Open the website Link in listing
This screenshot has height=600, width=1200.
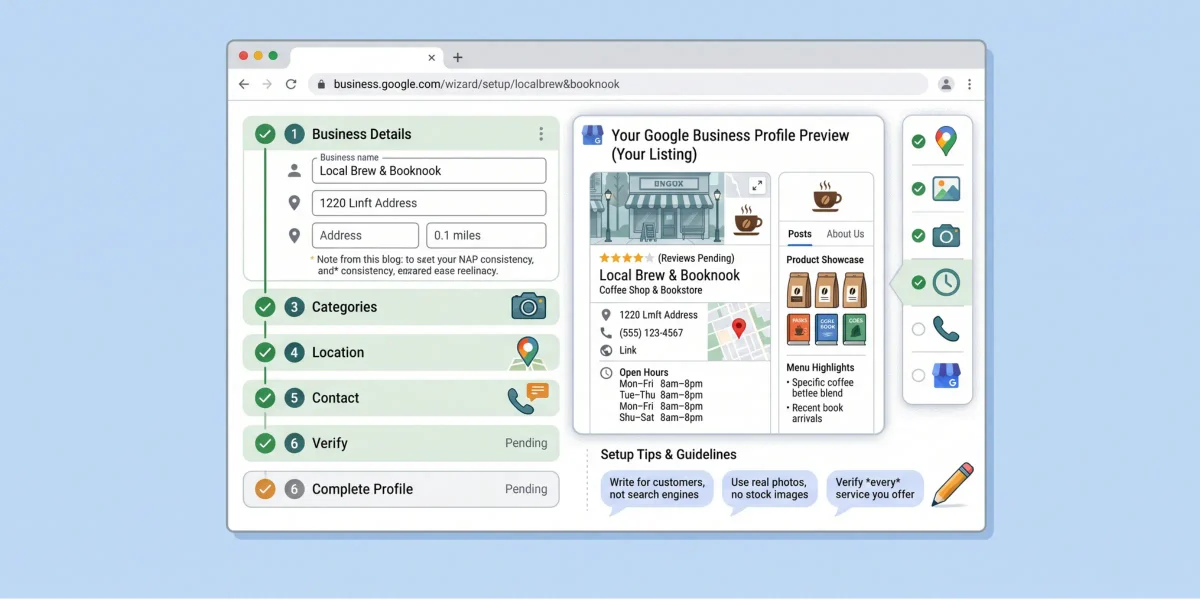628,350
